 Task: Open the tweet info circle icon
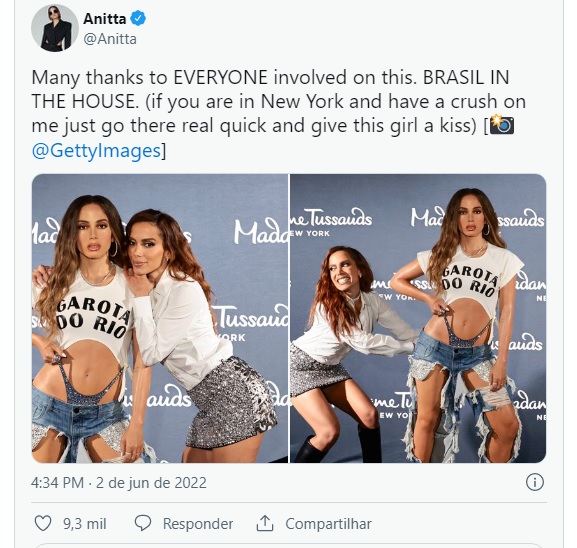pos(534,482)
